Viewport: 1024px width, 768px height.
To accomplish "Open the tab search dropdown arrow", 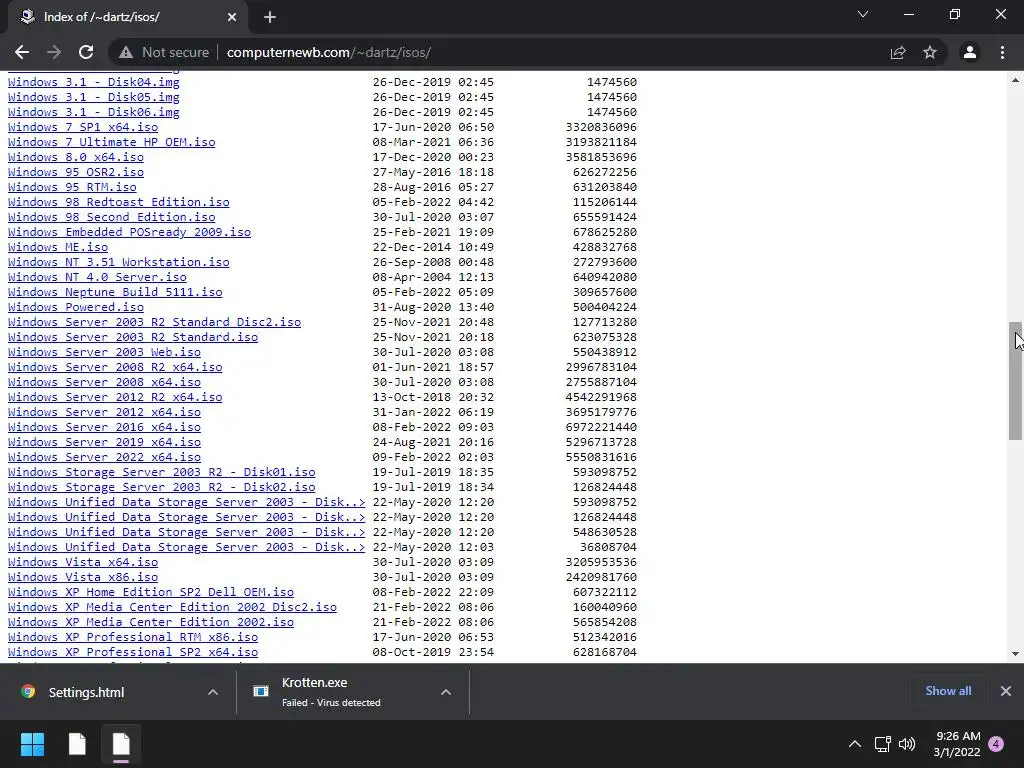I will point(863,14).
